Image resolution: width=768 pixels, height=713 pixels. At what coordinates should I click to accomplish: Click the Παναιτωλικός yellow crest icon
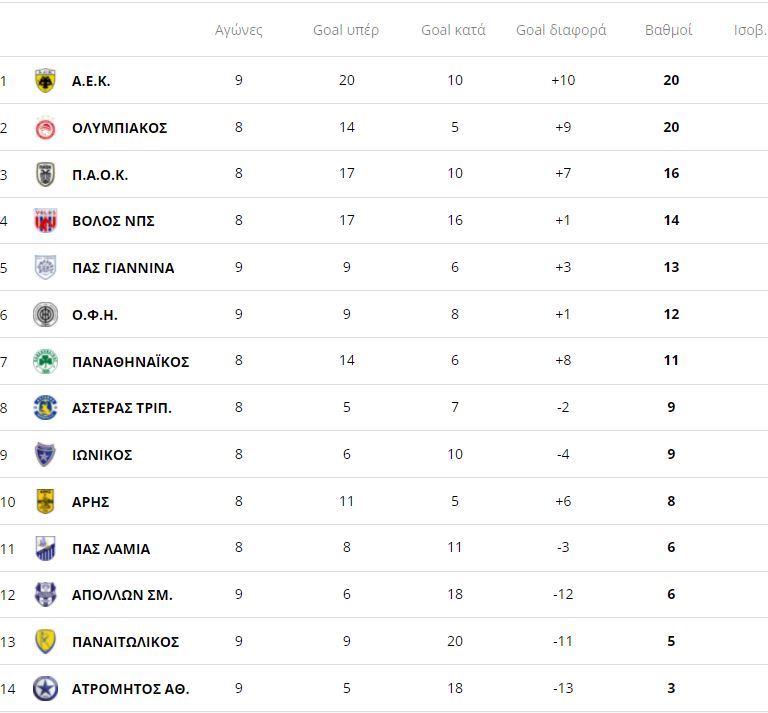coord(45,641)
